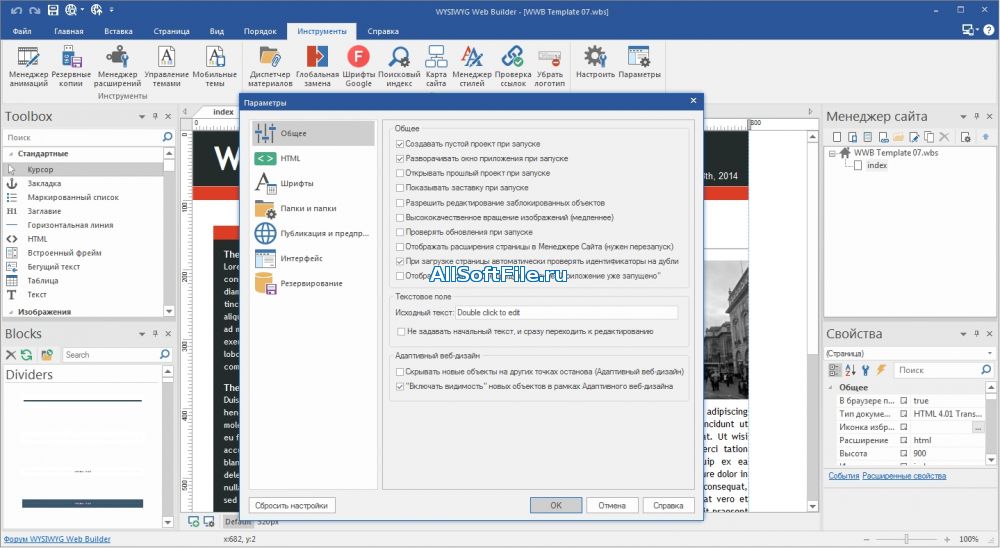Viewport: 1000px width, 548px height.
Task: Switch to Страница ribbon tab
Action: pos(172,31)
